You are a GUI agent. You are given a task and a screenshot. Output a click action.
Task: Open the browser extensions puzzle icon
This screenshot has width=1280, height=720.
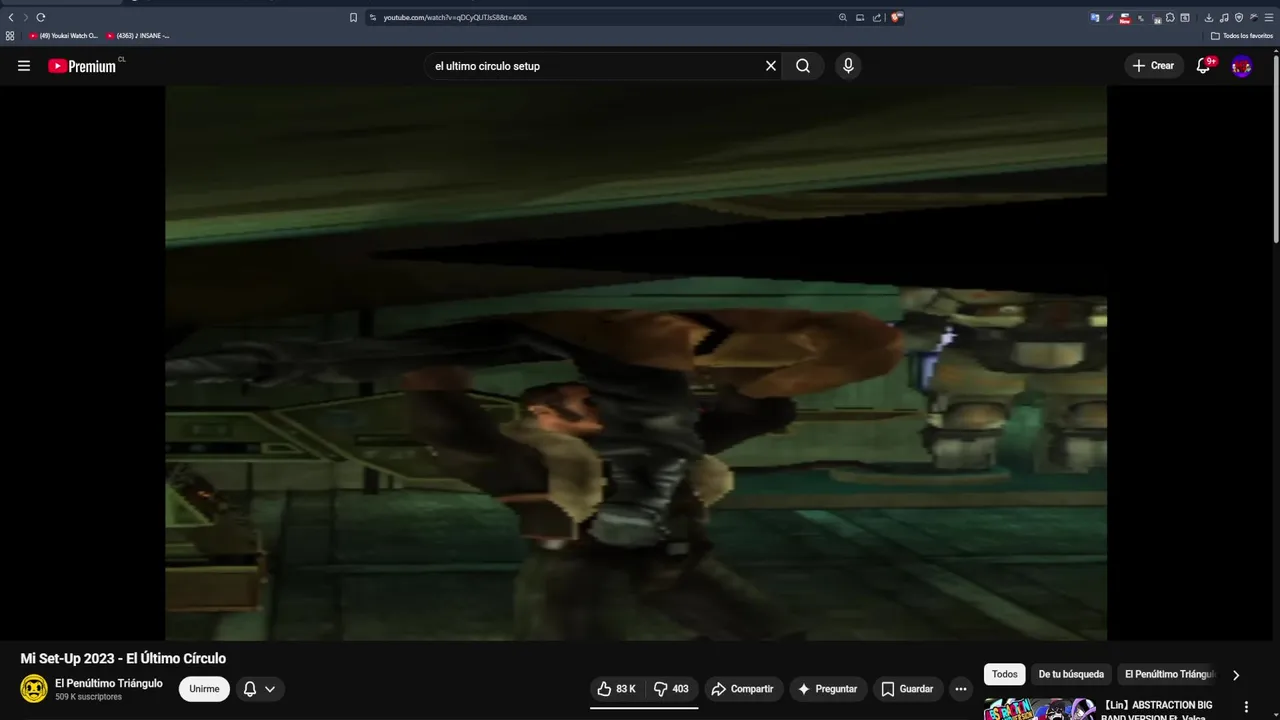tap(1170, 17)
